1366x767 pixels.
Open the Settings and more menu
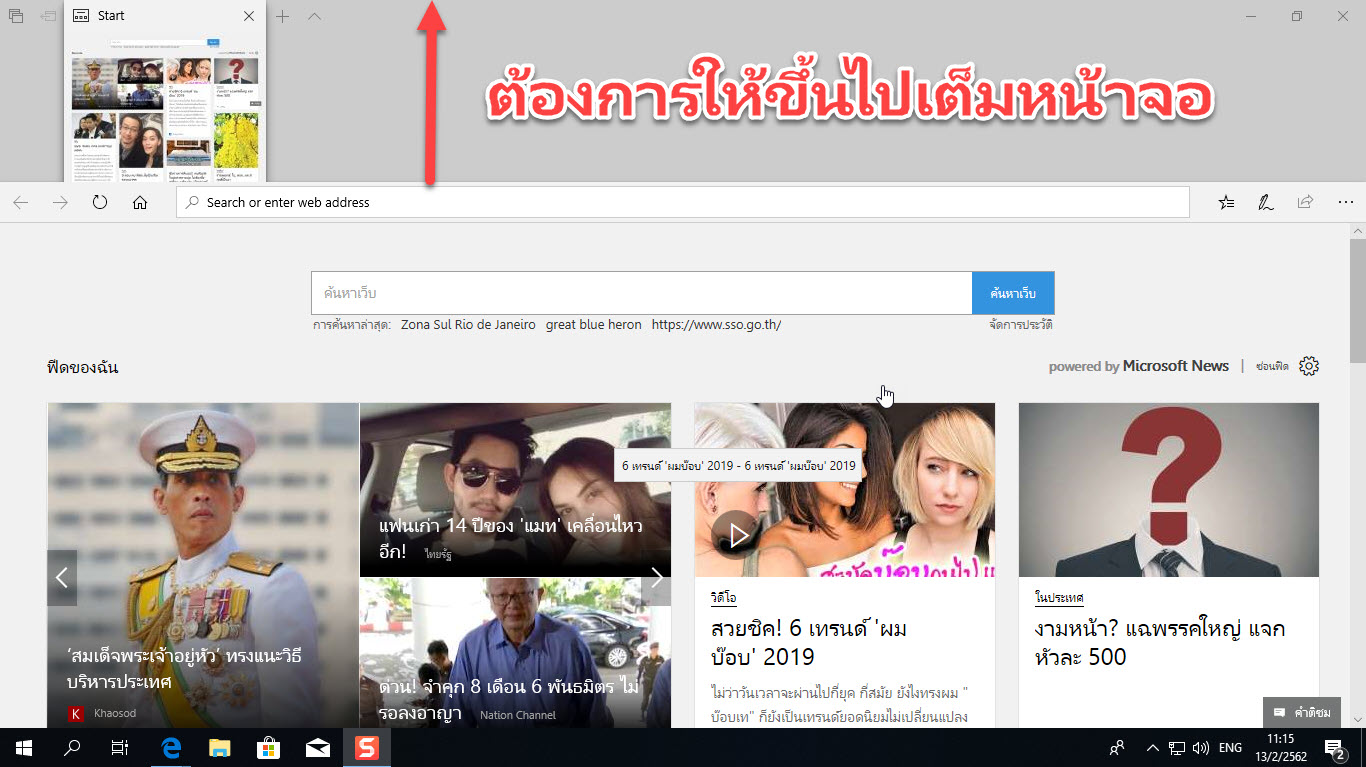click(x=1344, y=202)
